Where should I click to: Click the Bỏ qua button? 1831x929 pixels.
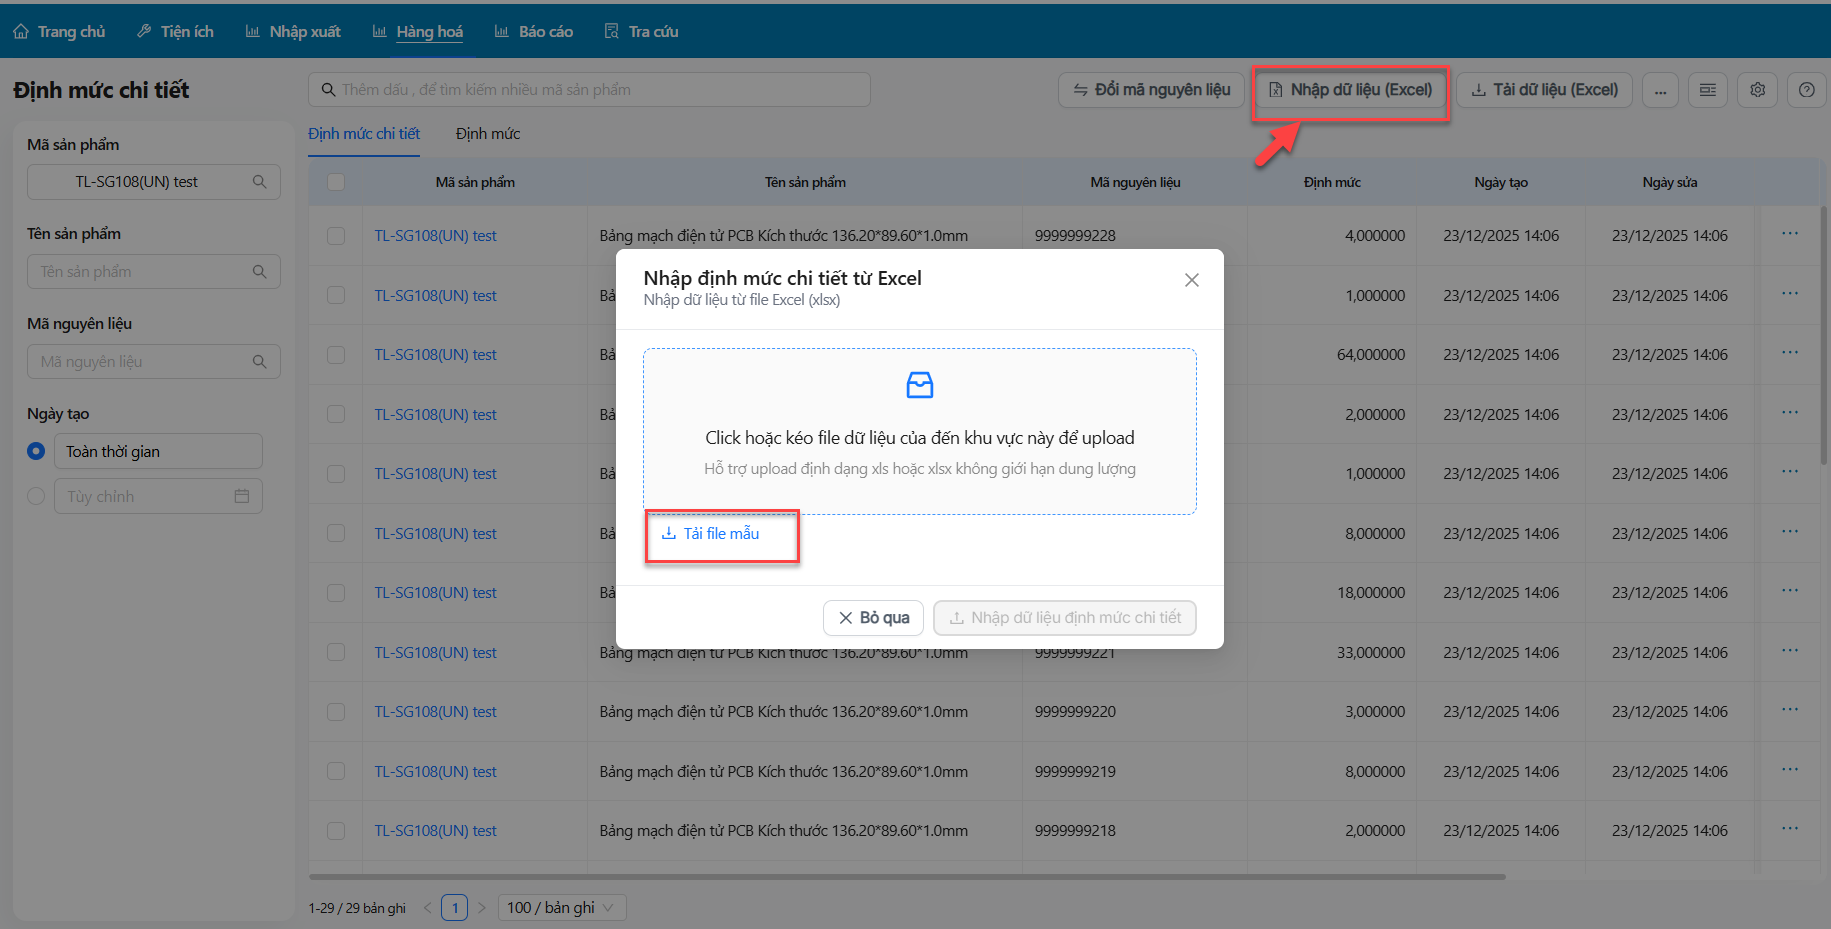tap(873, 618)
